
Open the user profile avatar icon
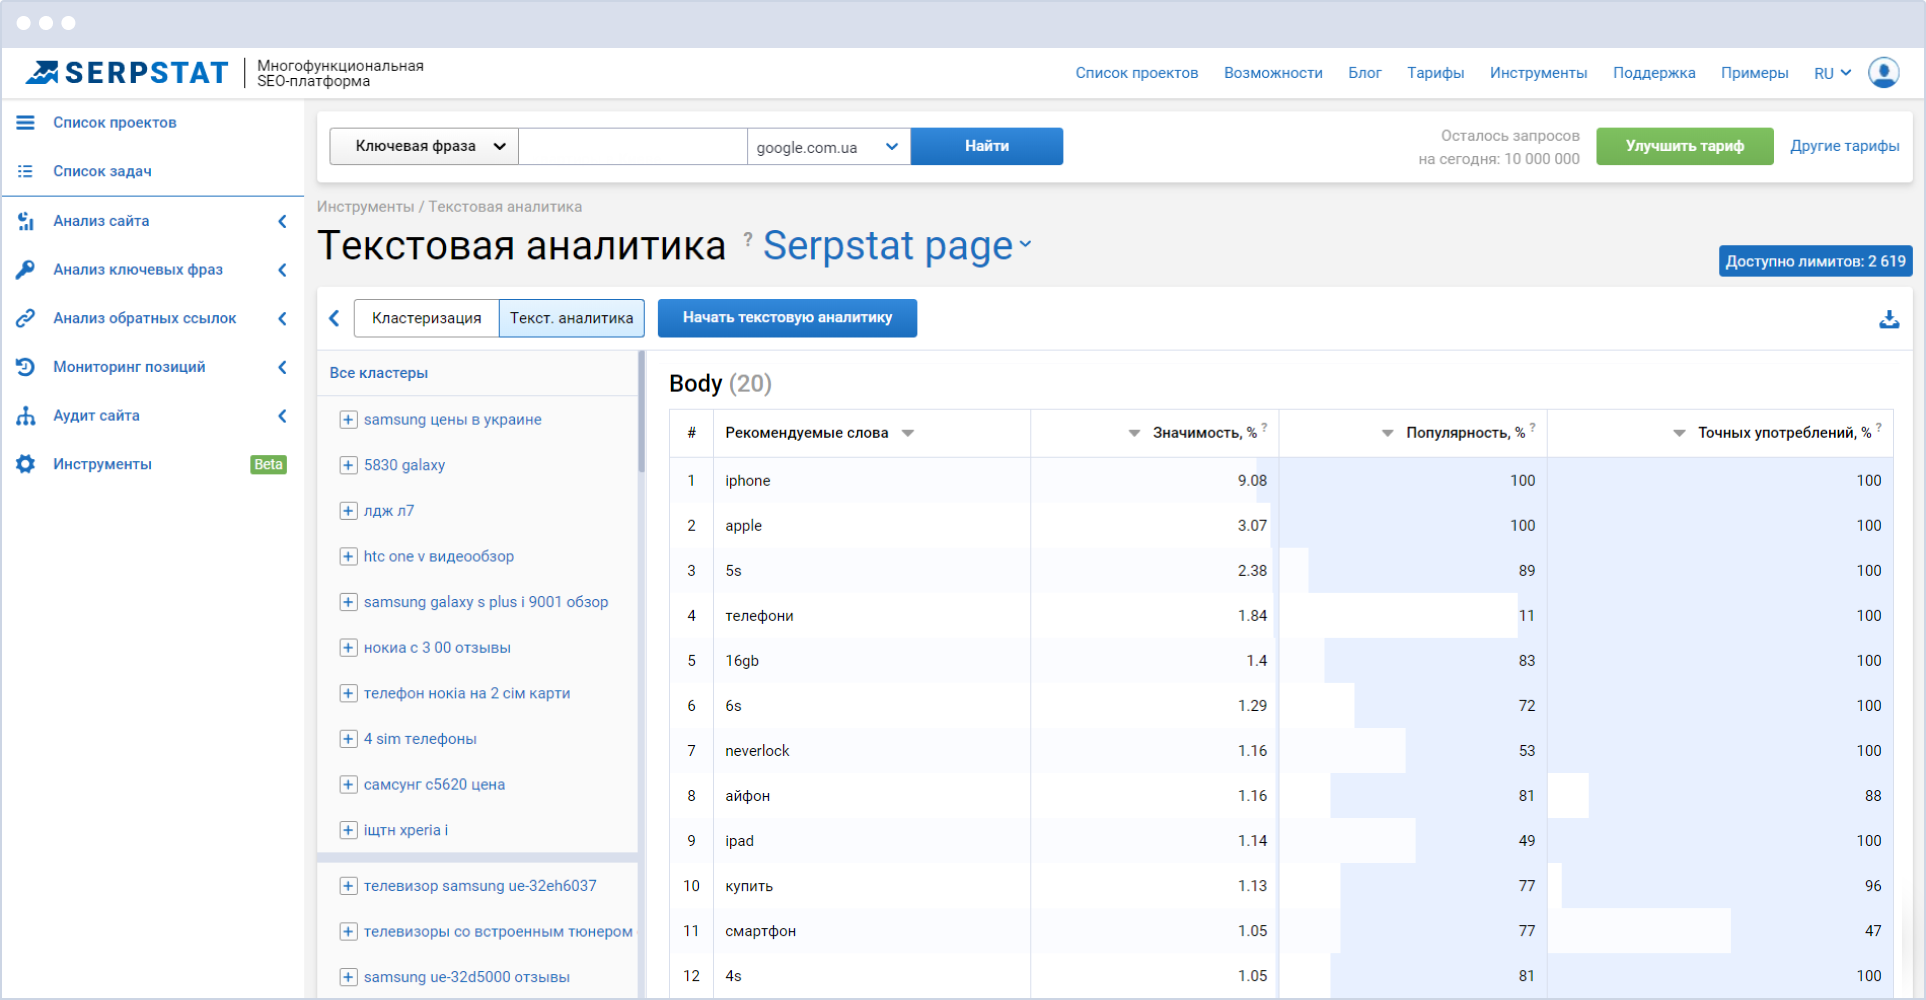pyautogui.click(x=1884, y=73)
